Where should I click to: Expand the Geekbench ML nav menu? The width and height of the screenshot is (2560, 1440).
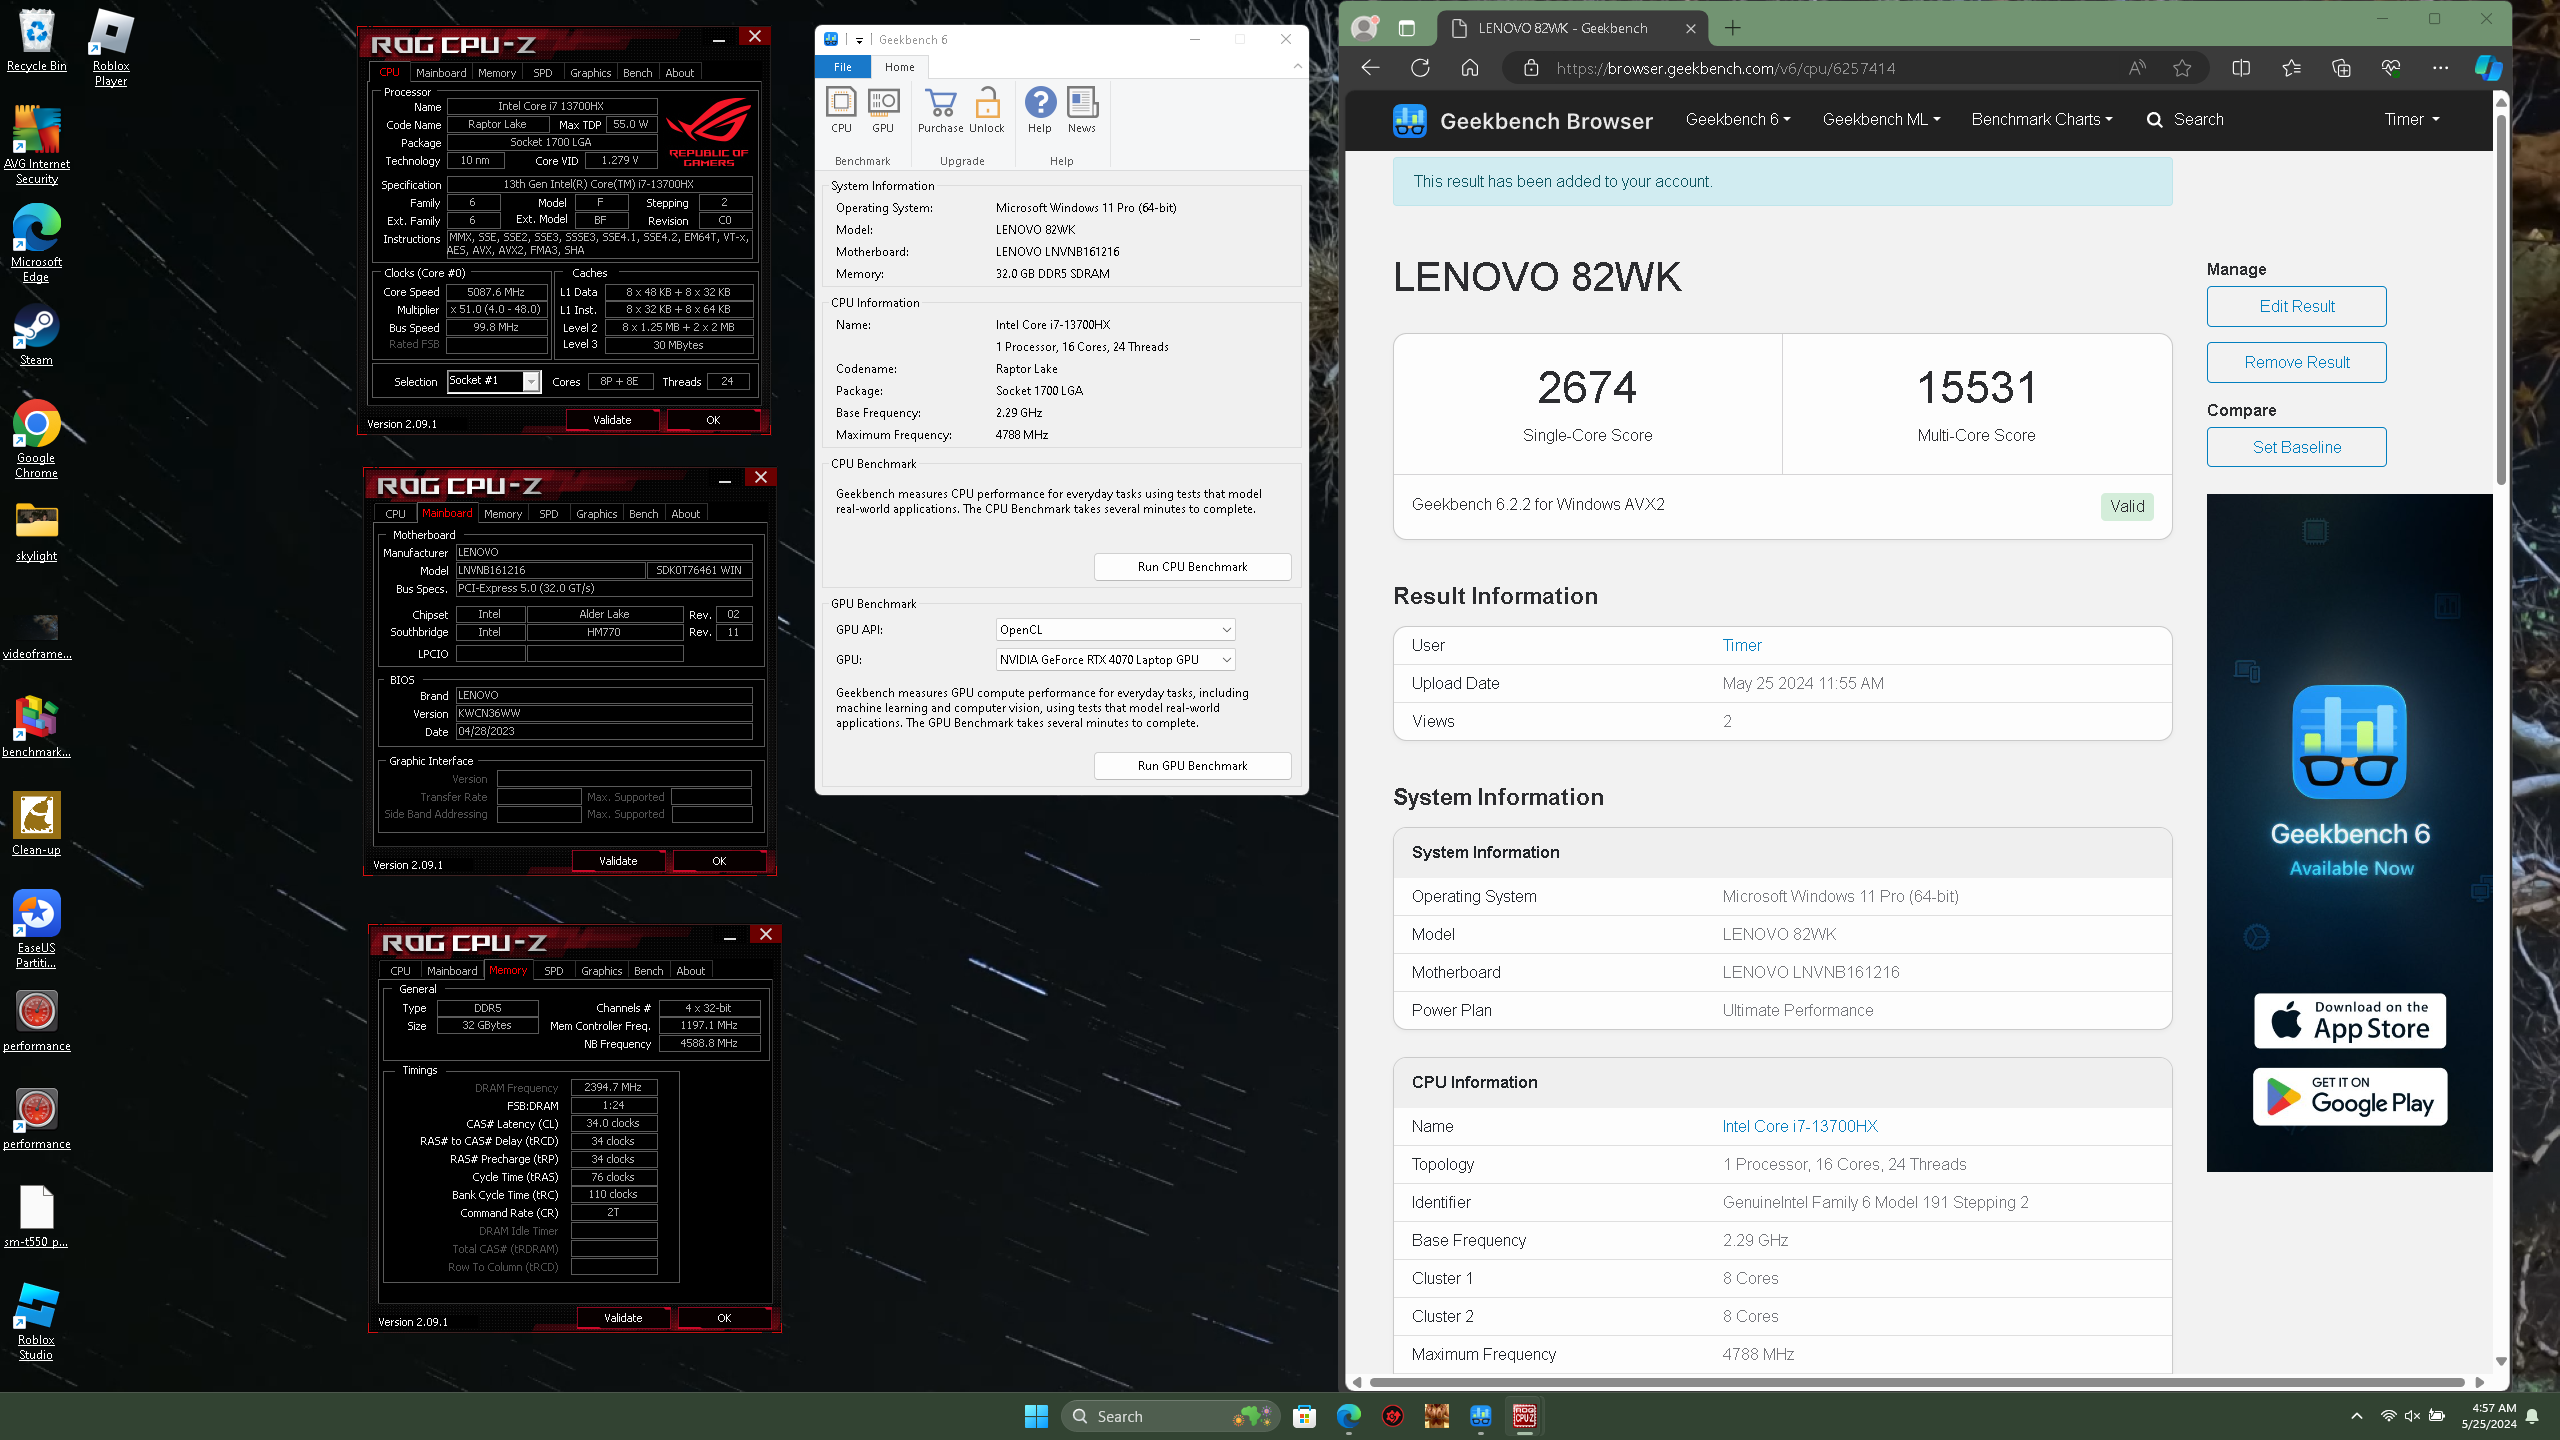click(x=1881, y=119)
